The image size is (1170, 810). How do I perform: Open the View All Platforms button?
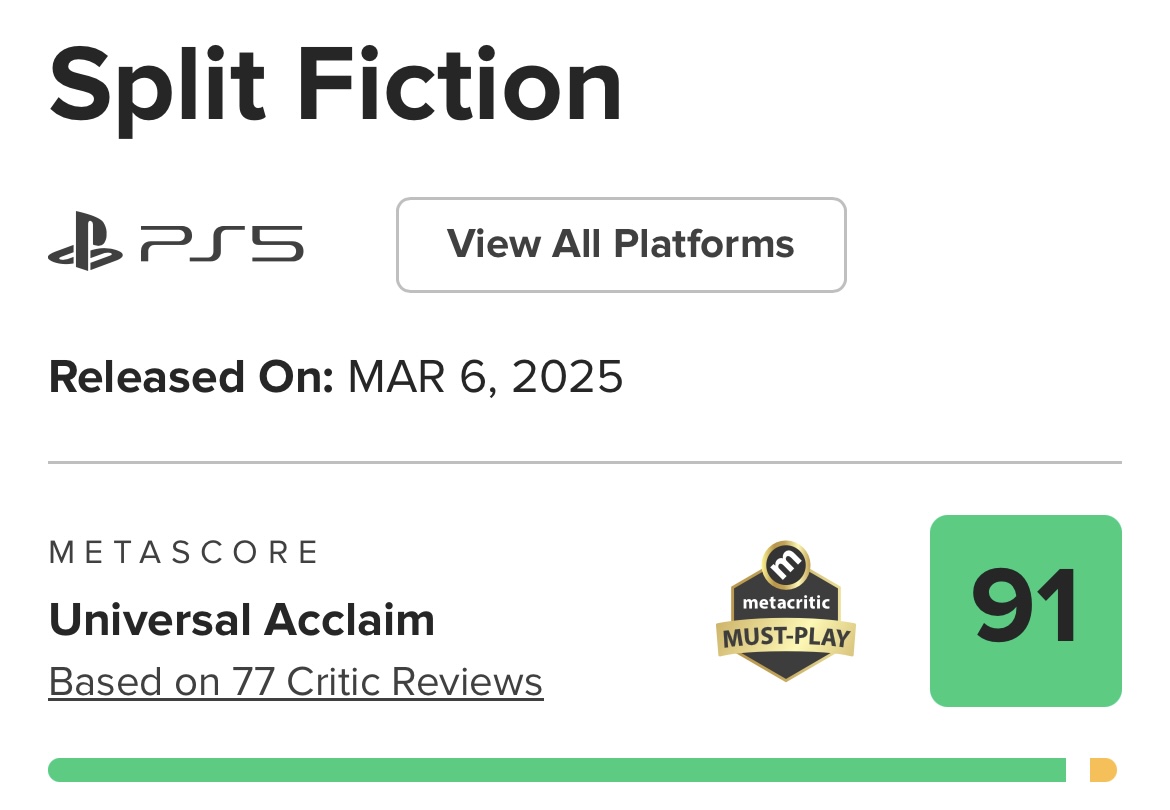pyautogui.click(x=621, y=245)
